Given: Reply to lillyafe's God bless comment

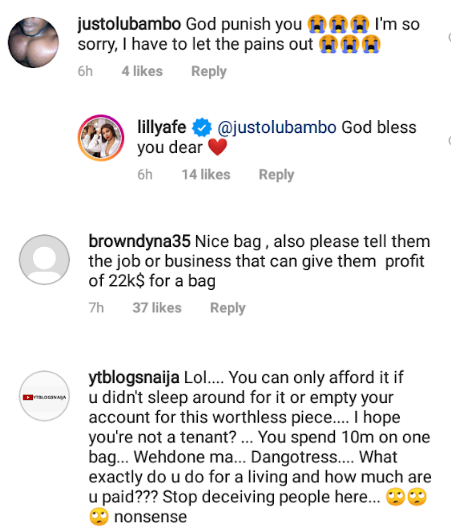Looking at the screenshot, I should [x=276, y=175].
